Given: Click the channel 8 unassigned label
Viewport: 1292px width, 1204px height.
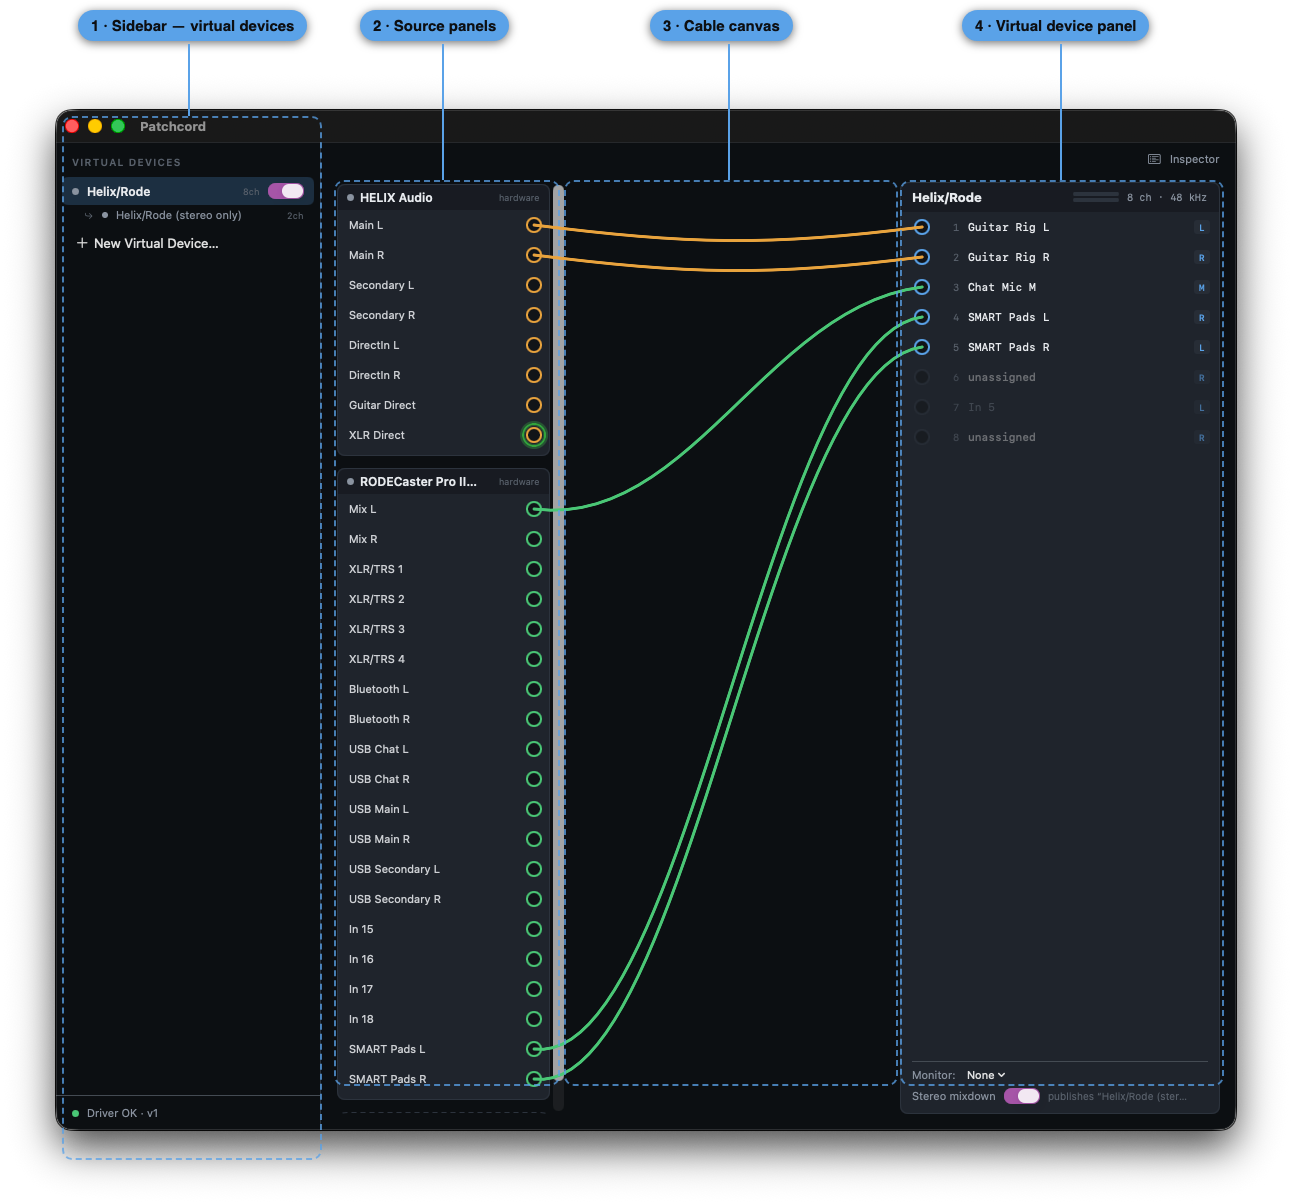Looking at the screenshot, I should click(1001, 437).
